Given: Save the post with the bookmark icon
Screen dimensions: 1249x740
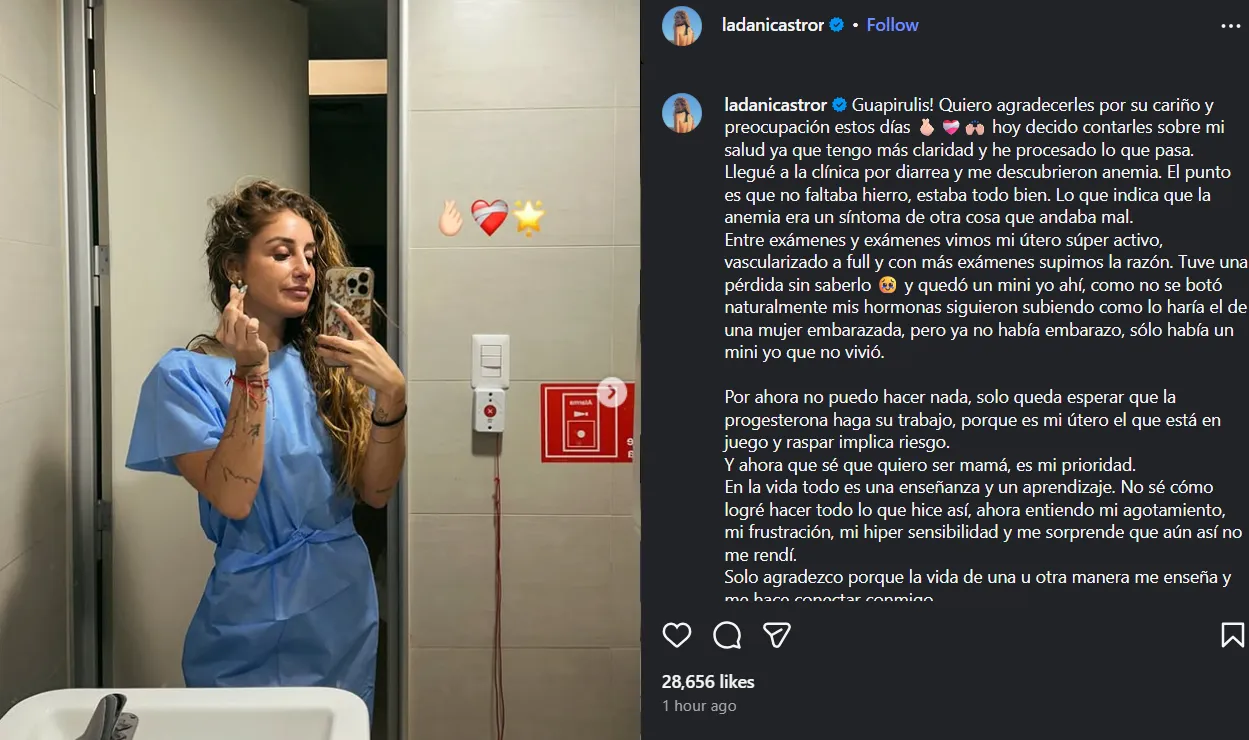Looking at the screenshot, I should click(x=1232, y=635).
